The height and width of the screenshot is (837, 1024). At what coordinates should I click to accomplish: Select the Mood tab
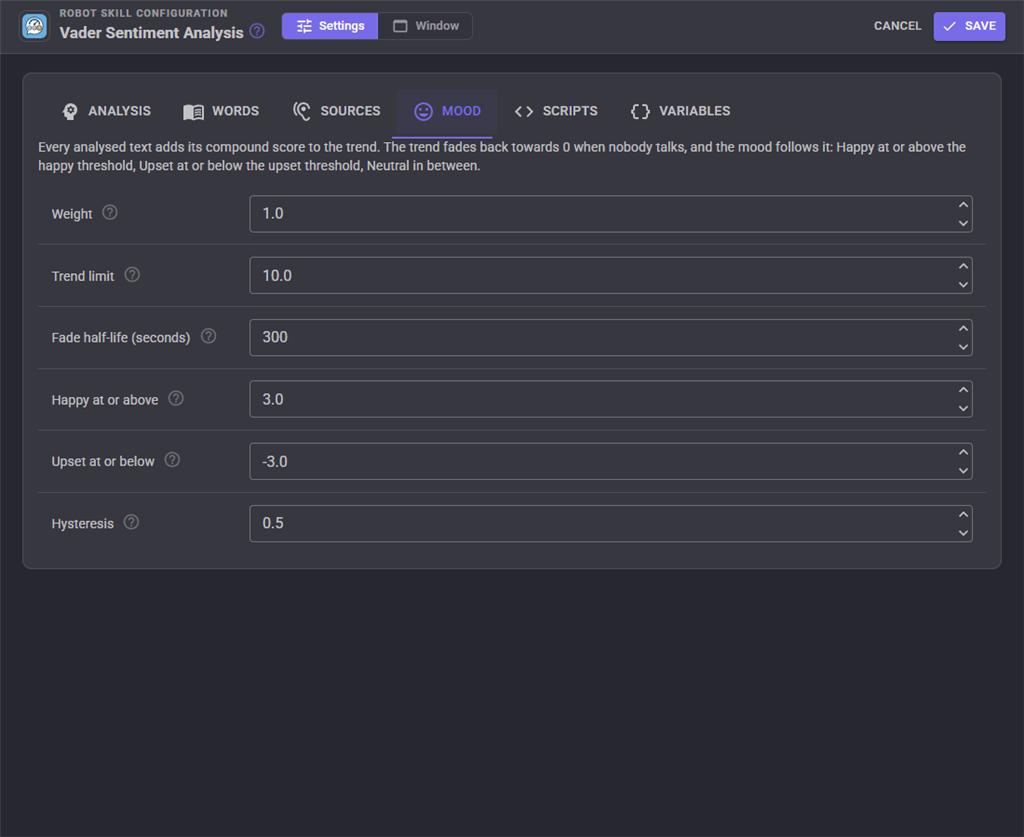[x=447, y=111]
